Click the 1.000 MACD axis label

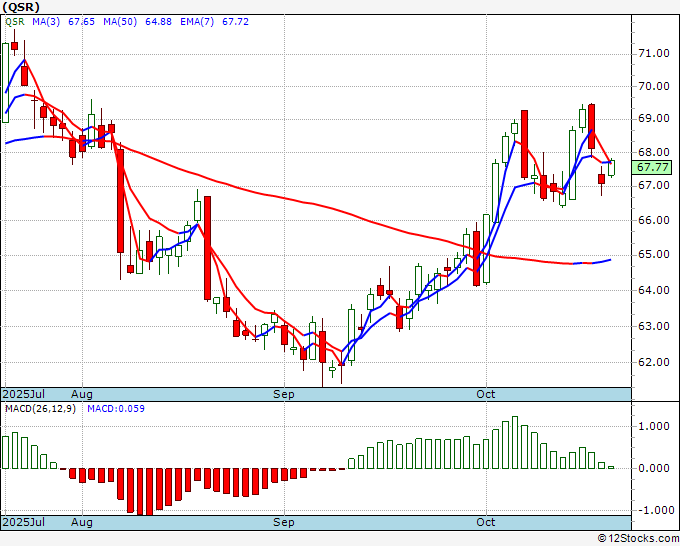click(x=656, y=426)
